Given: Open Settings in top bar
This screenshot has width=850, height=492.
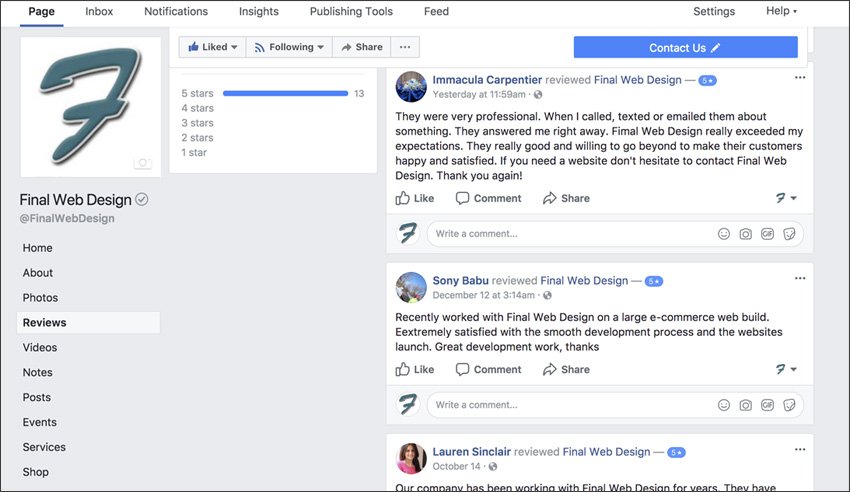Looking at the screenshot, I should click(714, 11).
